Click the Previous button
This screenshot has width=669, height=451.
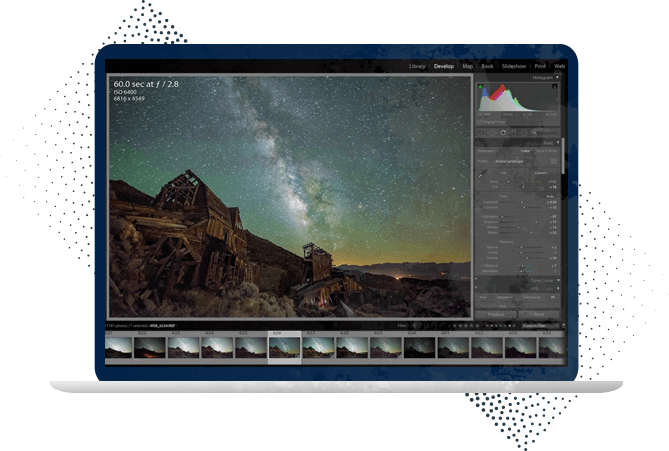(496, 313)
